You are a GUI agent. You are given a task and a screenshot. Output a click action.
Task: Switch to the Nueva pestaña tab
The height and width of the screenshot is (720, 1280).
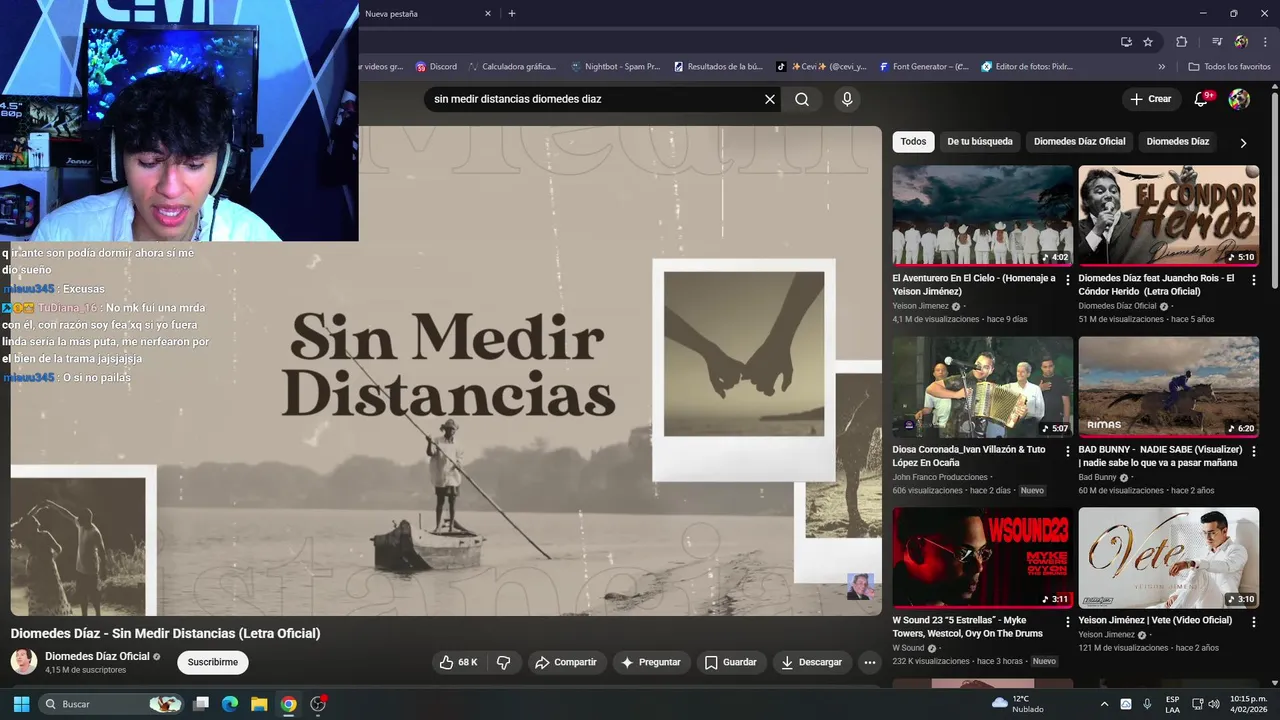click(x=420, y=14)
